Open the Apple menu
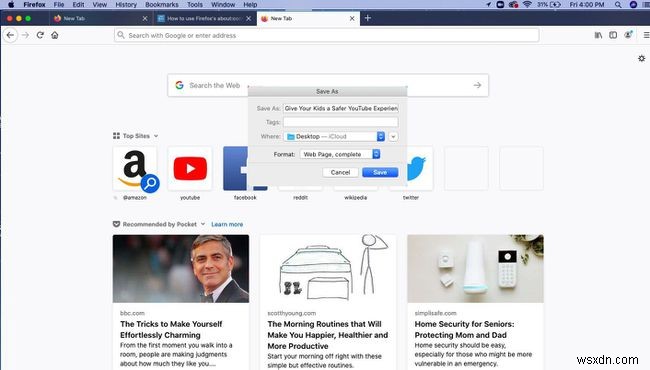 pyautogui.click(x=11, y=5)
